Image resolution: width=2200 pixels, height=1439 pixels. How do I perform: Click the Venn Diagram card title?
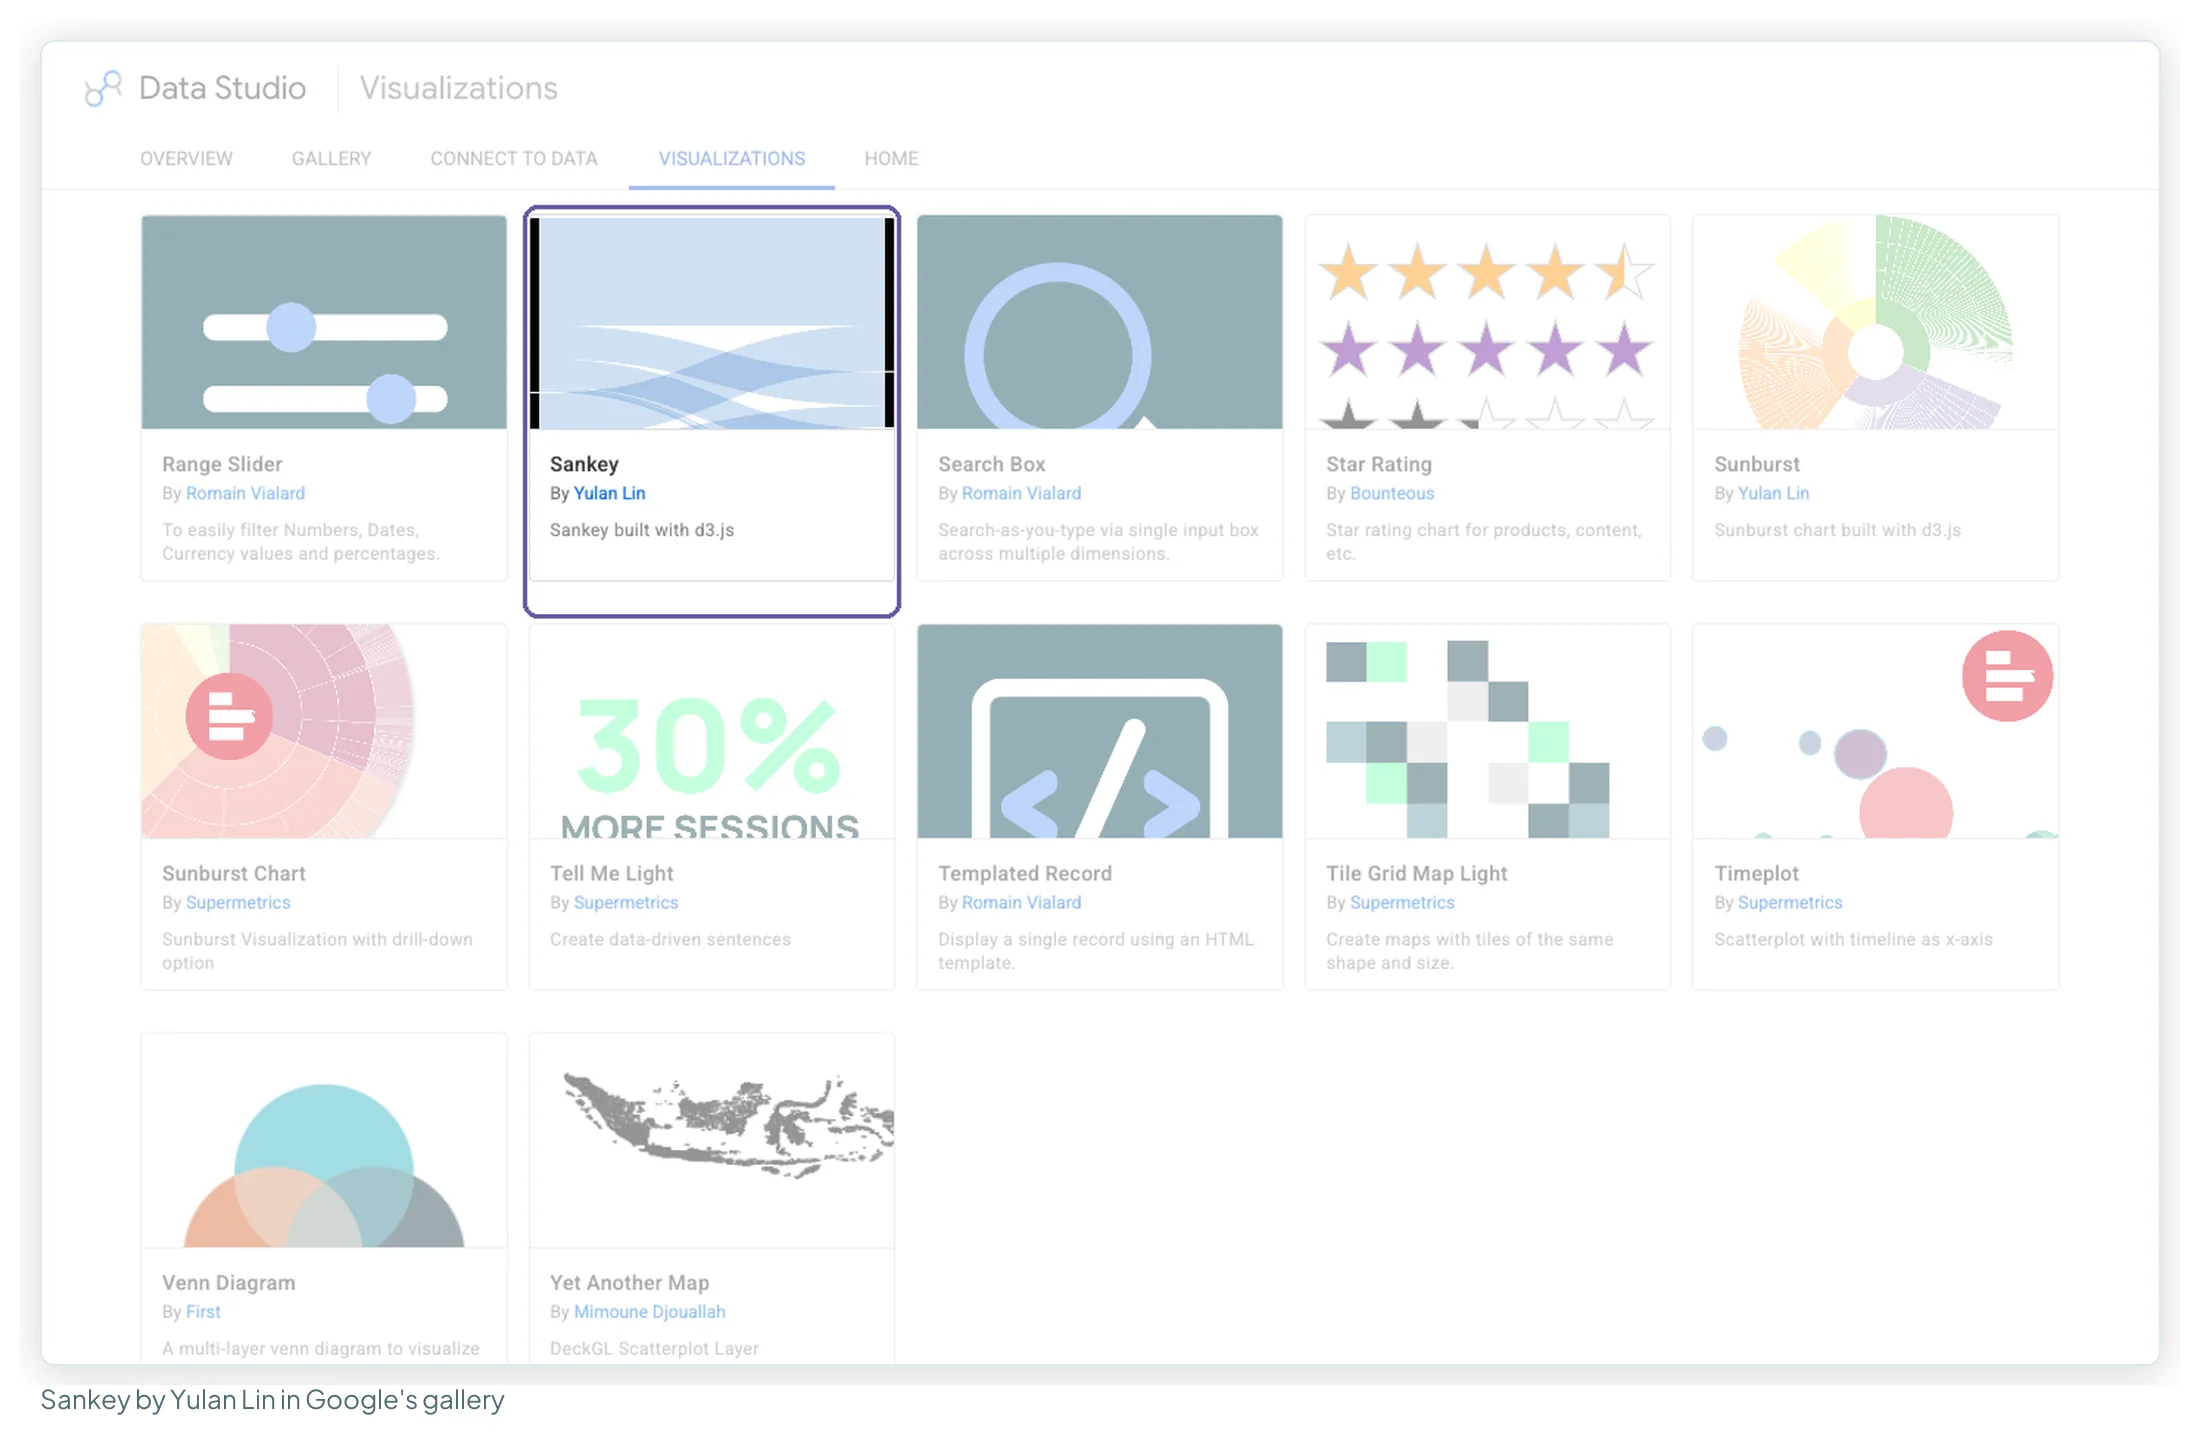pos(229,1282)
